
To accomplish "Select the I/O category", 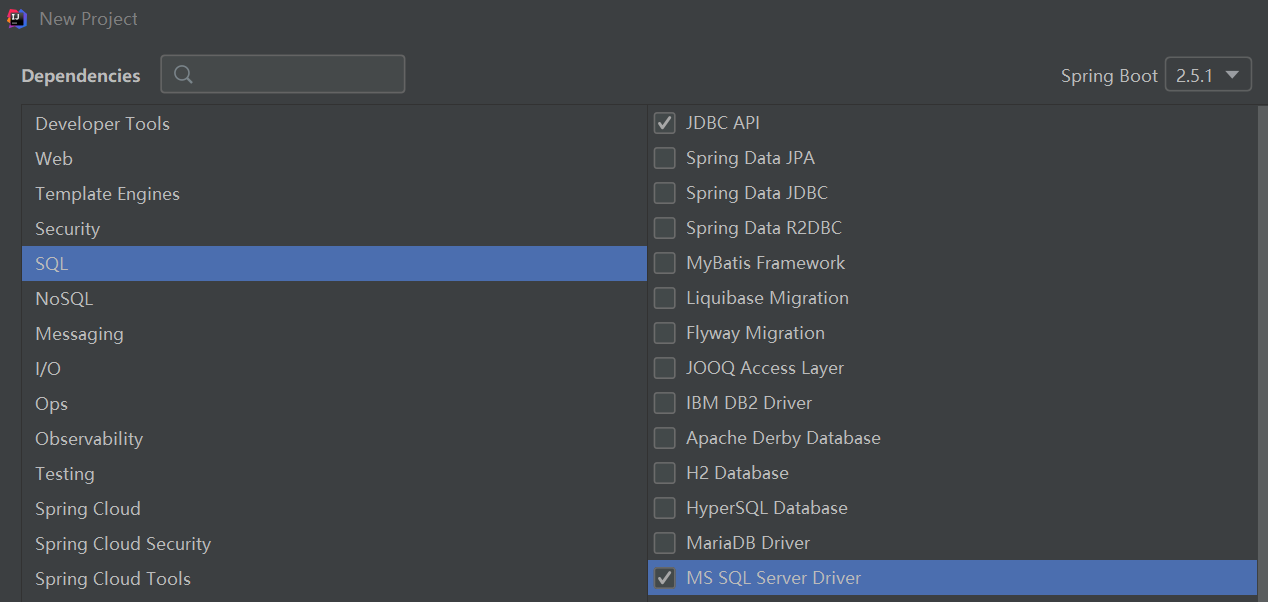I will point(334,369).
